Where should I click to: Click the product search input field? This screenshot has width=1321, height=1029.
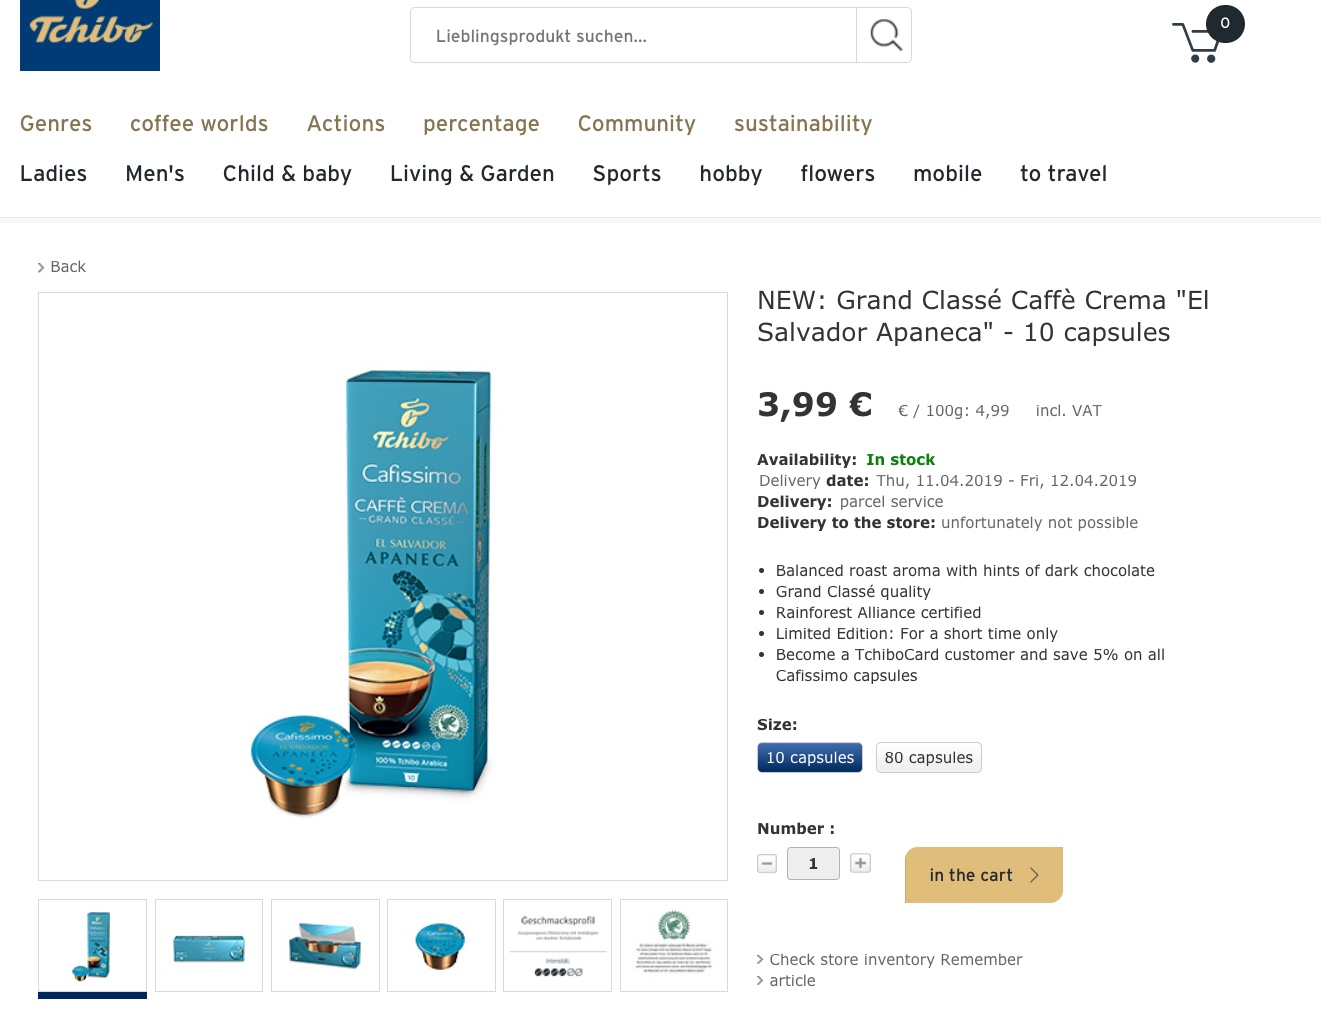634,35
